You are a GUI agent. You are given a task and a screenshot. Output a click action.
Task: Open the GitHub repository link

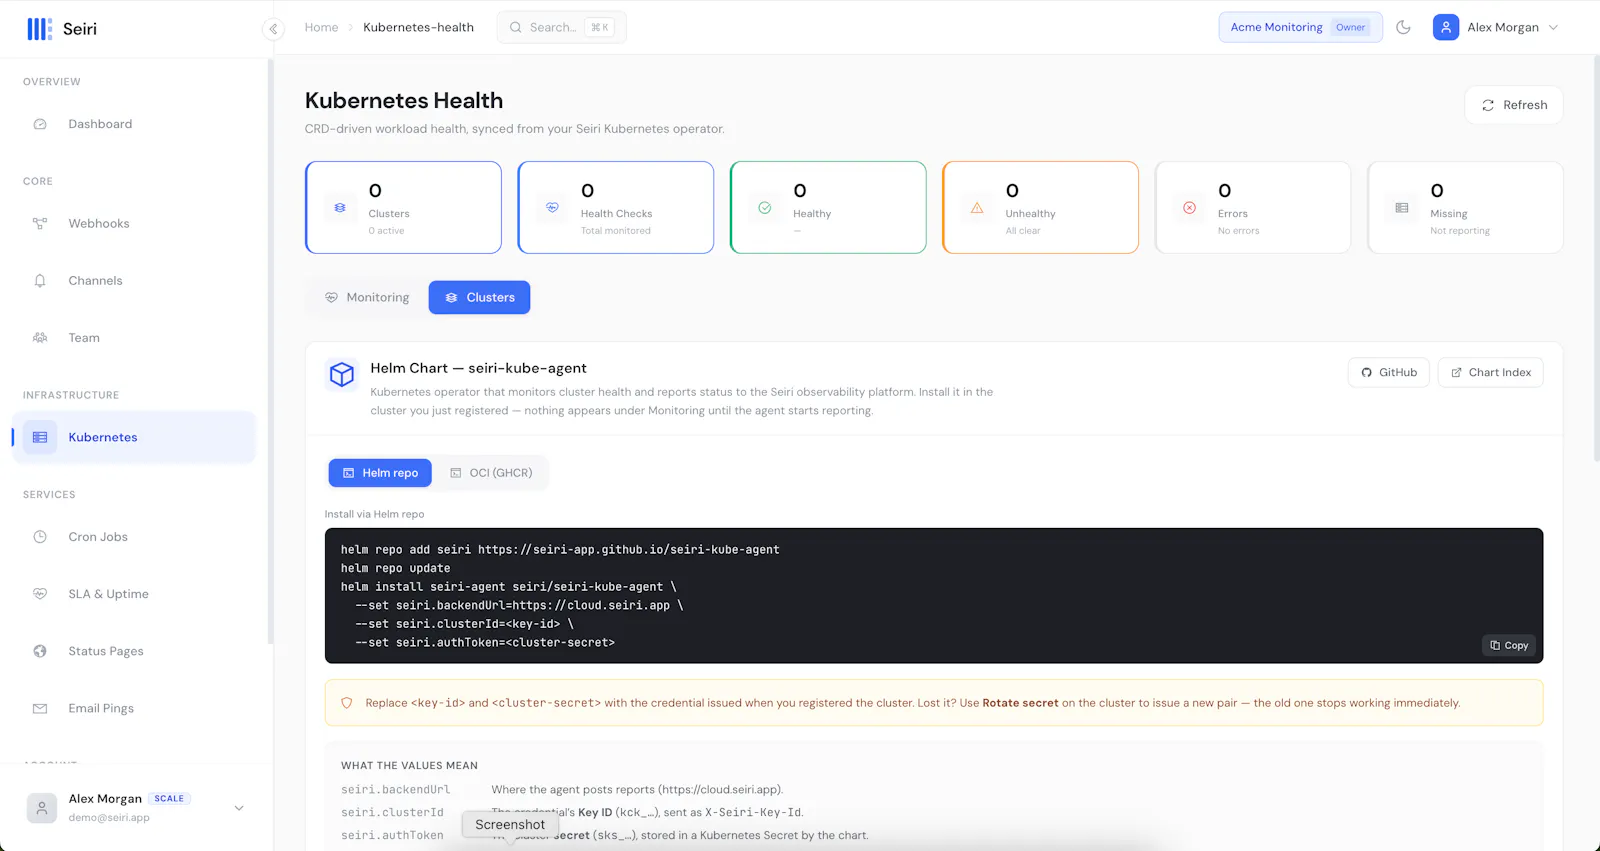click(x=1389, y=373)
